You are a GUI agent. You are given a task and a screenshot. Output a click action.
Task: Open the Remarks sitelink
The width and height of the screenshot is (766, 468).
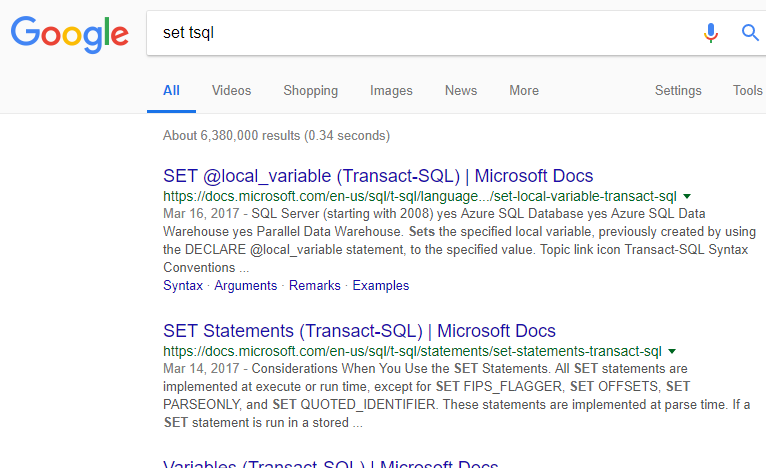[x=315, y=285]
